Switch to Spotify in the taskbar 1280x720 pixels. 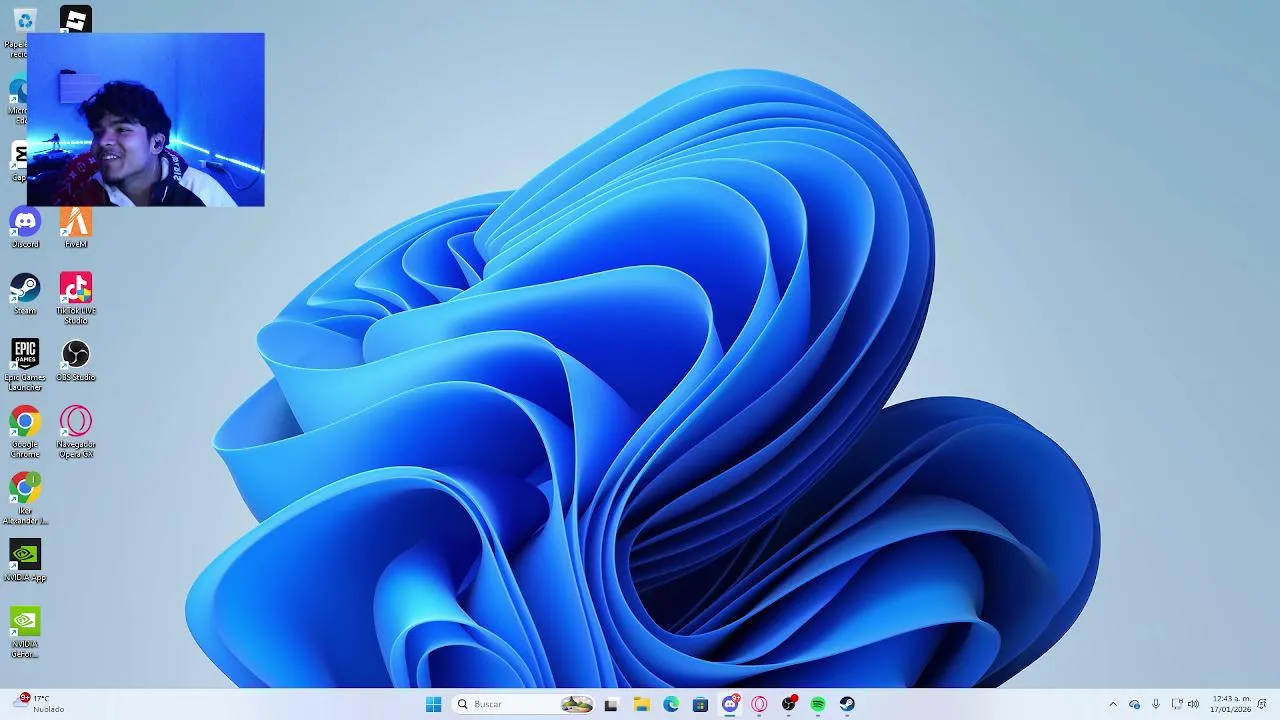[x=818, y=705]
